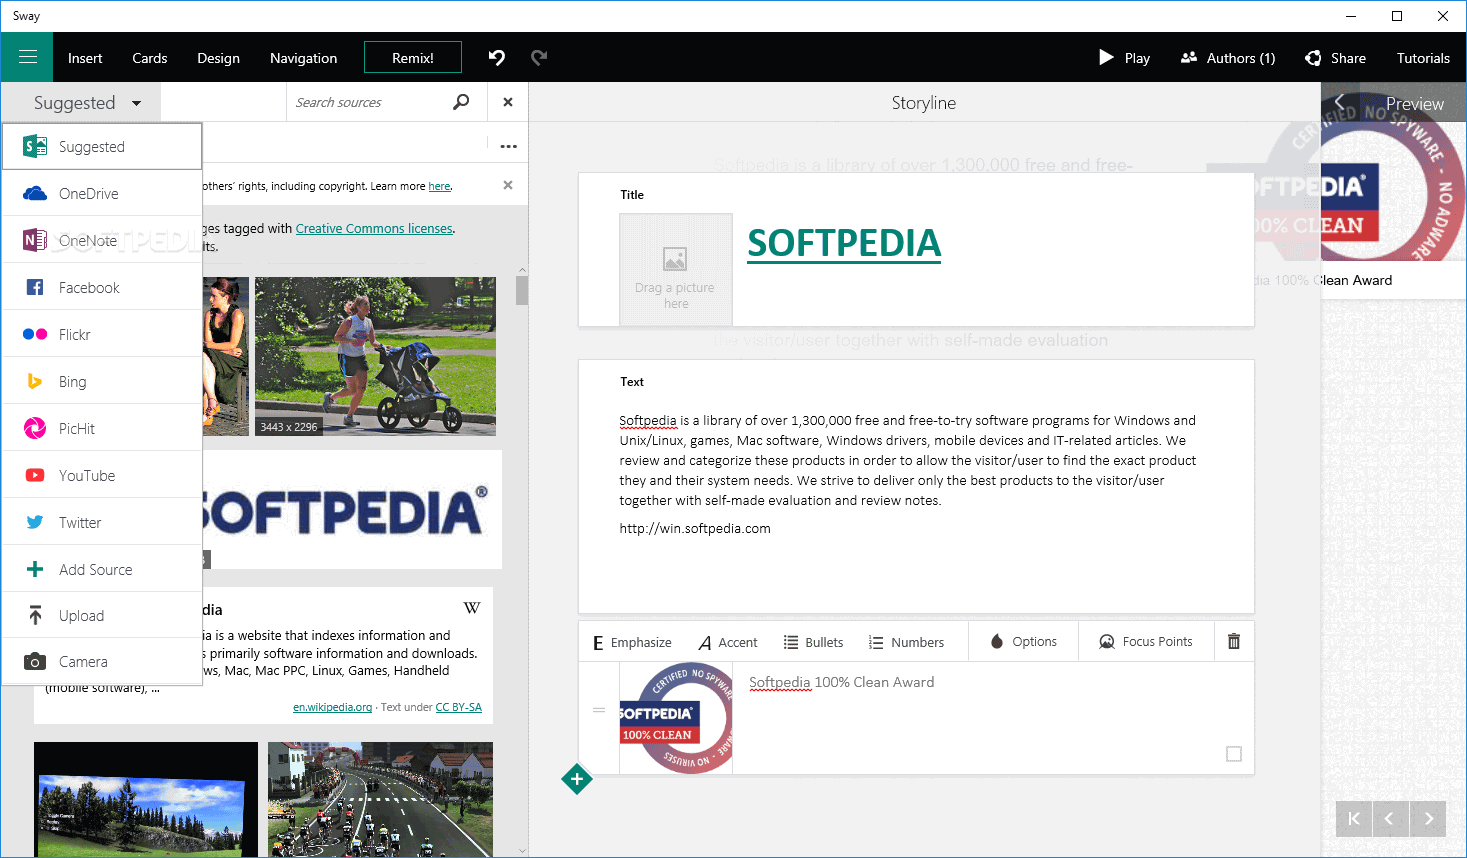Close the insert pane with X

[x=508, y=102]
